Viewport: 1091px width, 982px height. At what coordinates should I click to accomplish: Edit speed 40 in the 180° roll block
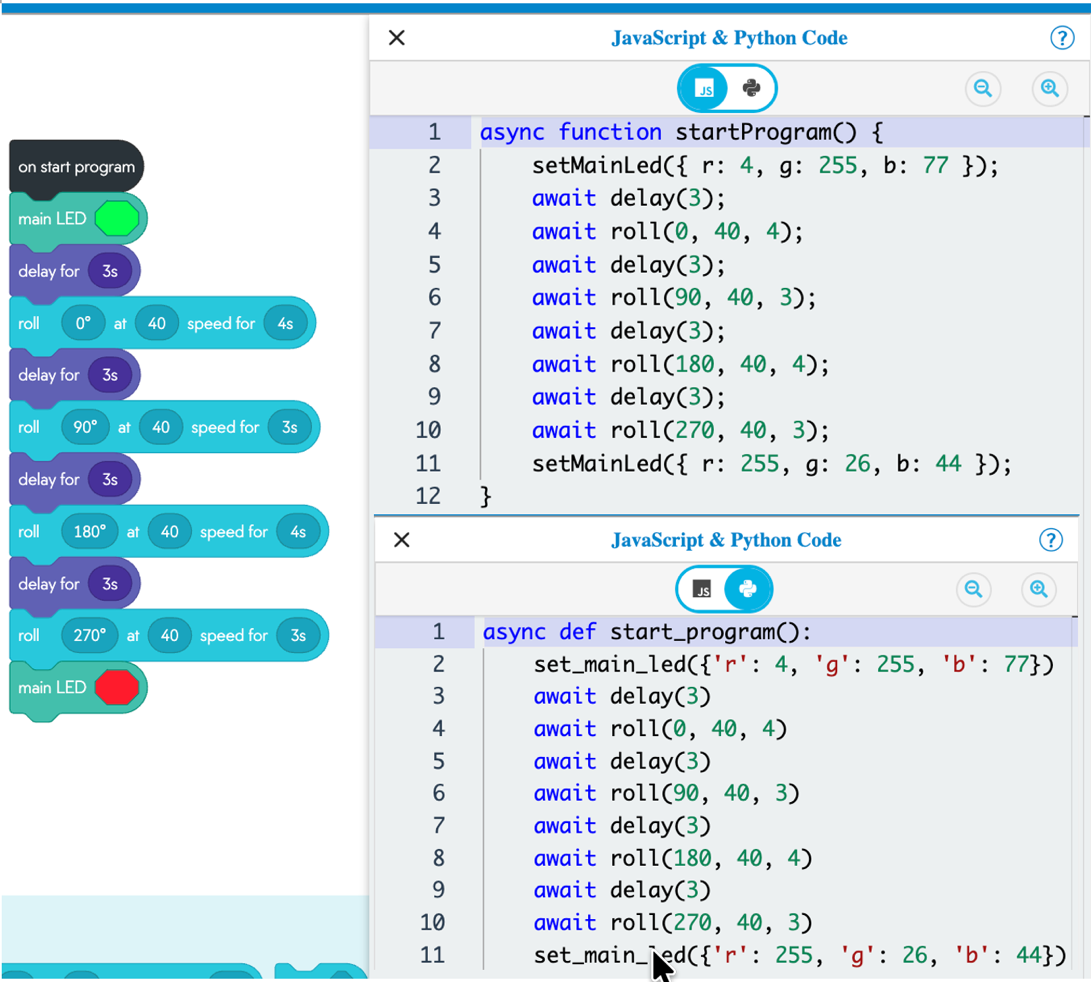coord(170,532)
